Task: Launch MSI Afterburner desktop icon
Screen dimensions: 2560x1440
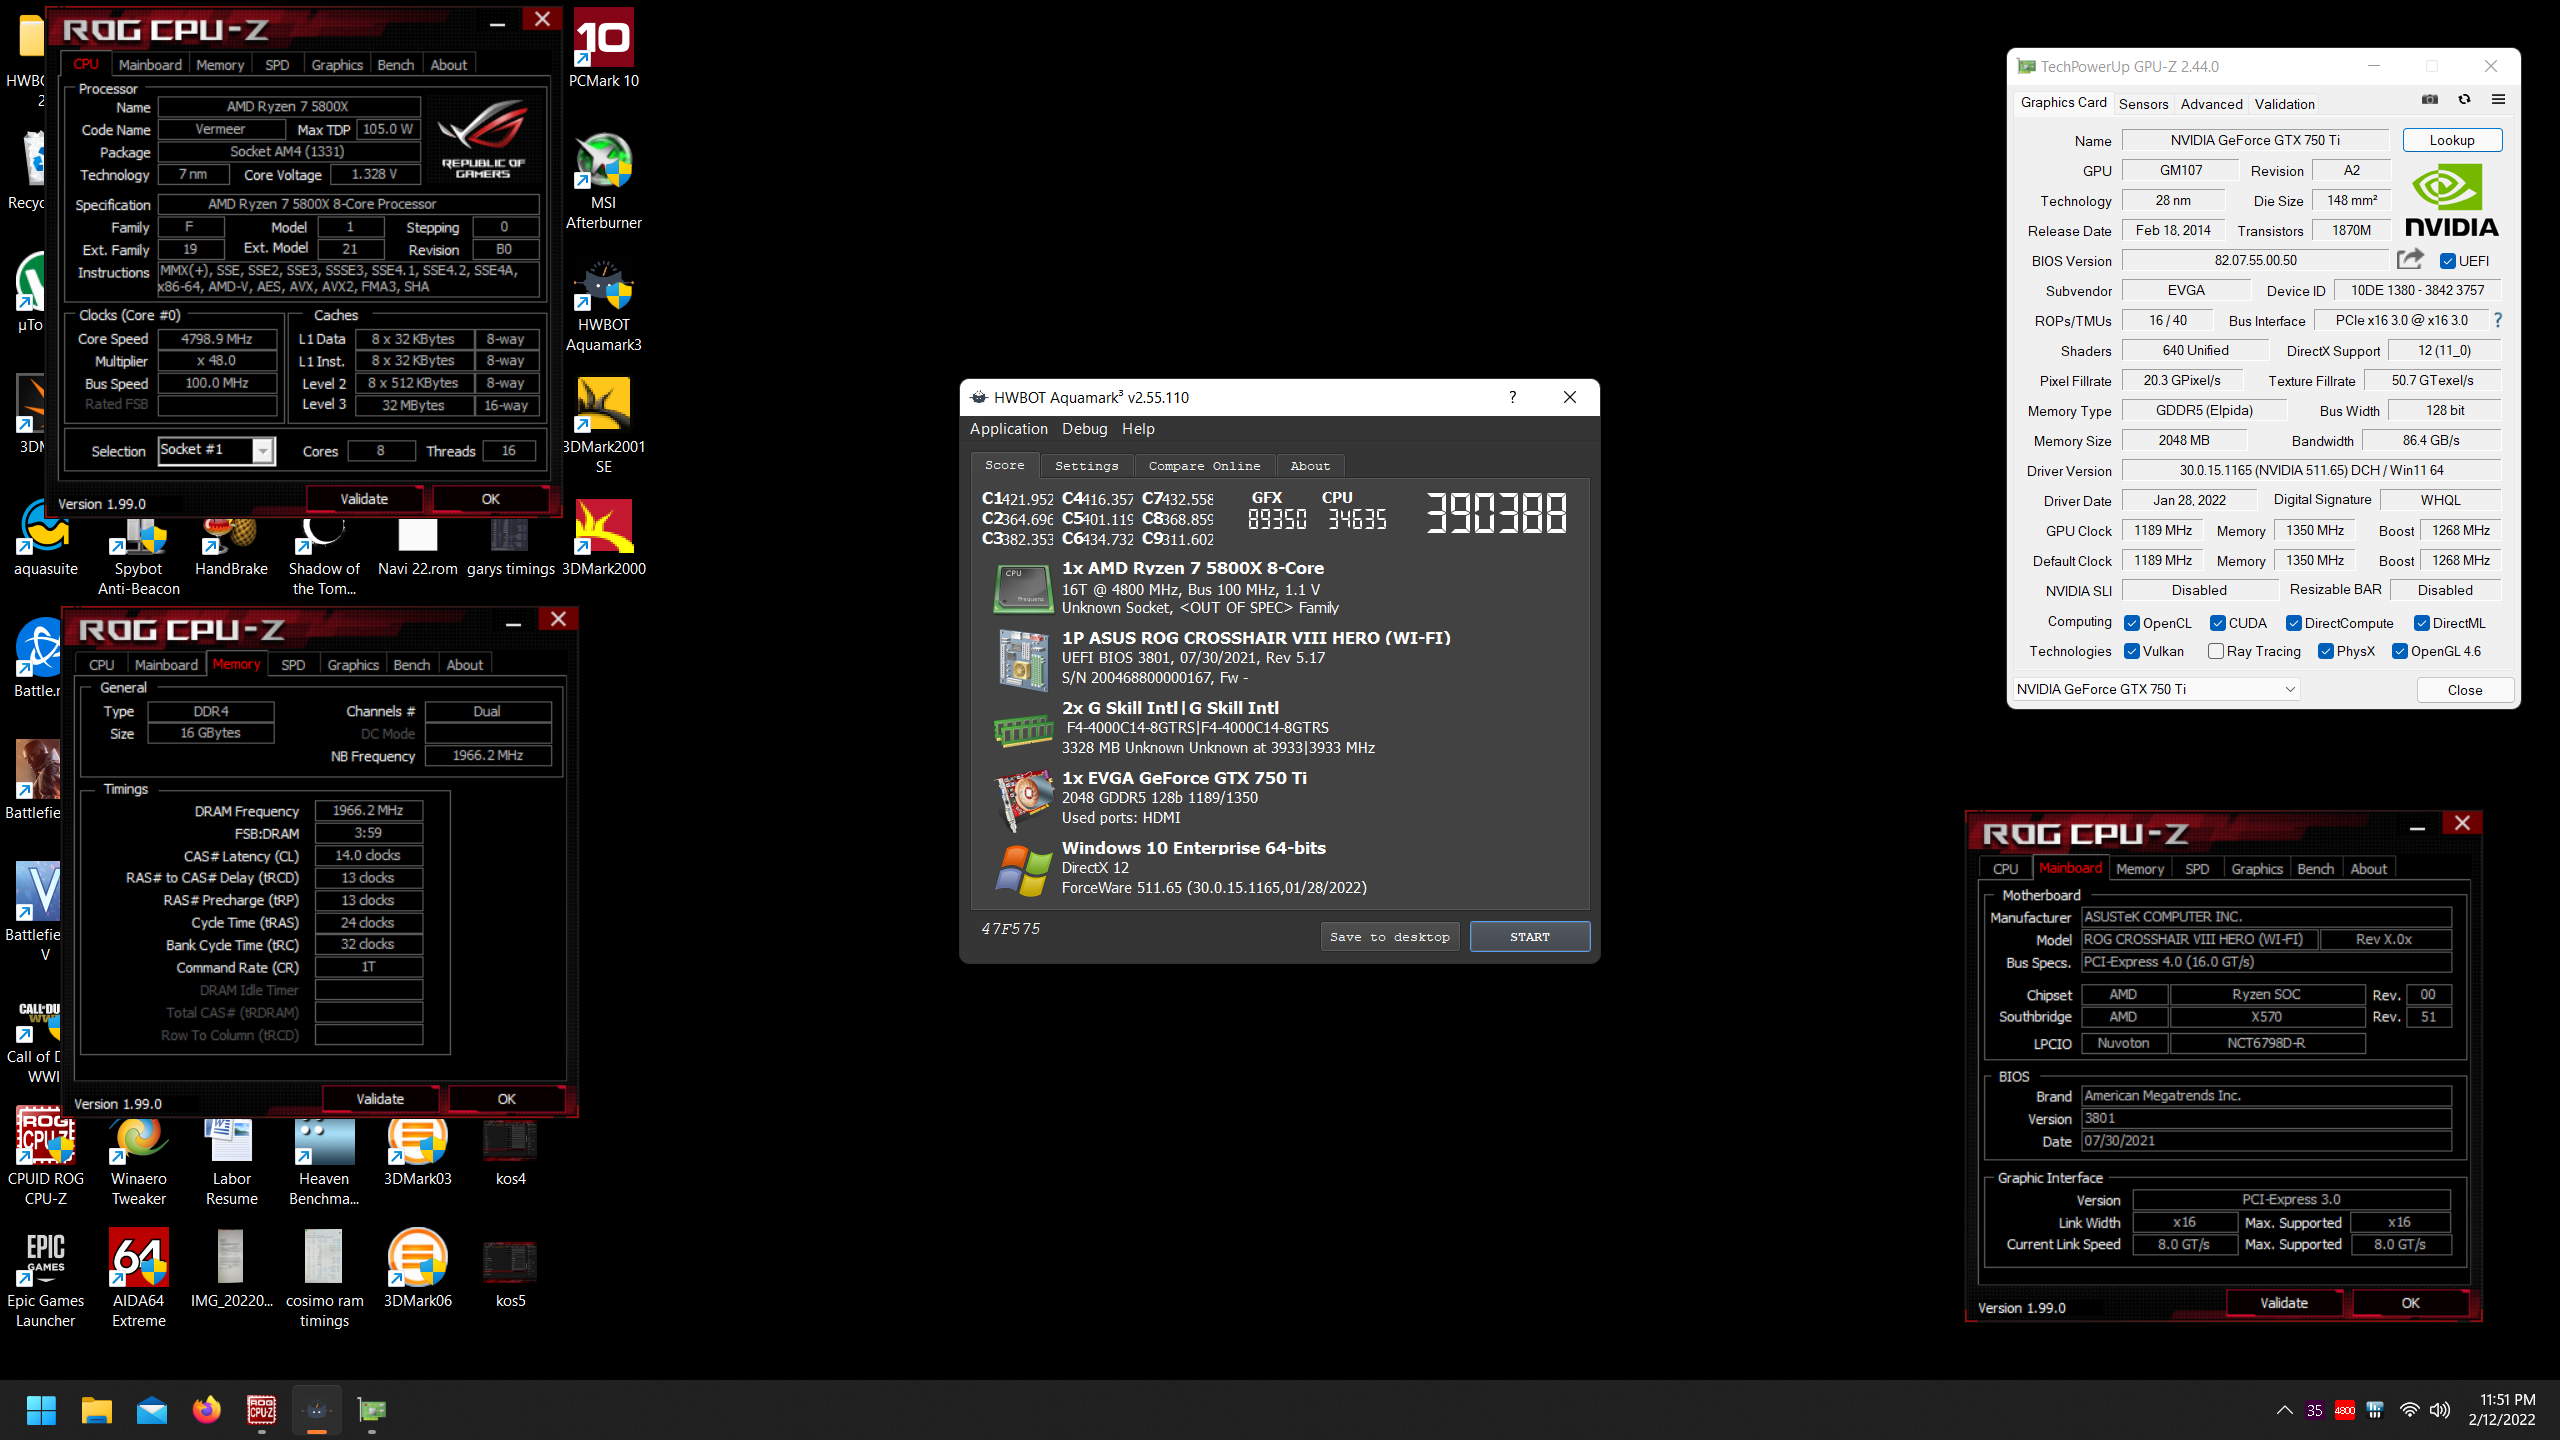Action: [603, 180]
